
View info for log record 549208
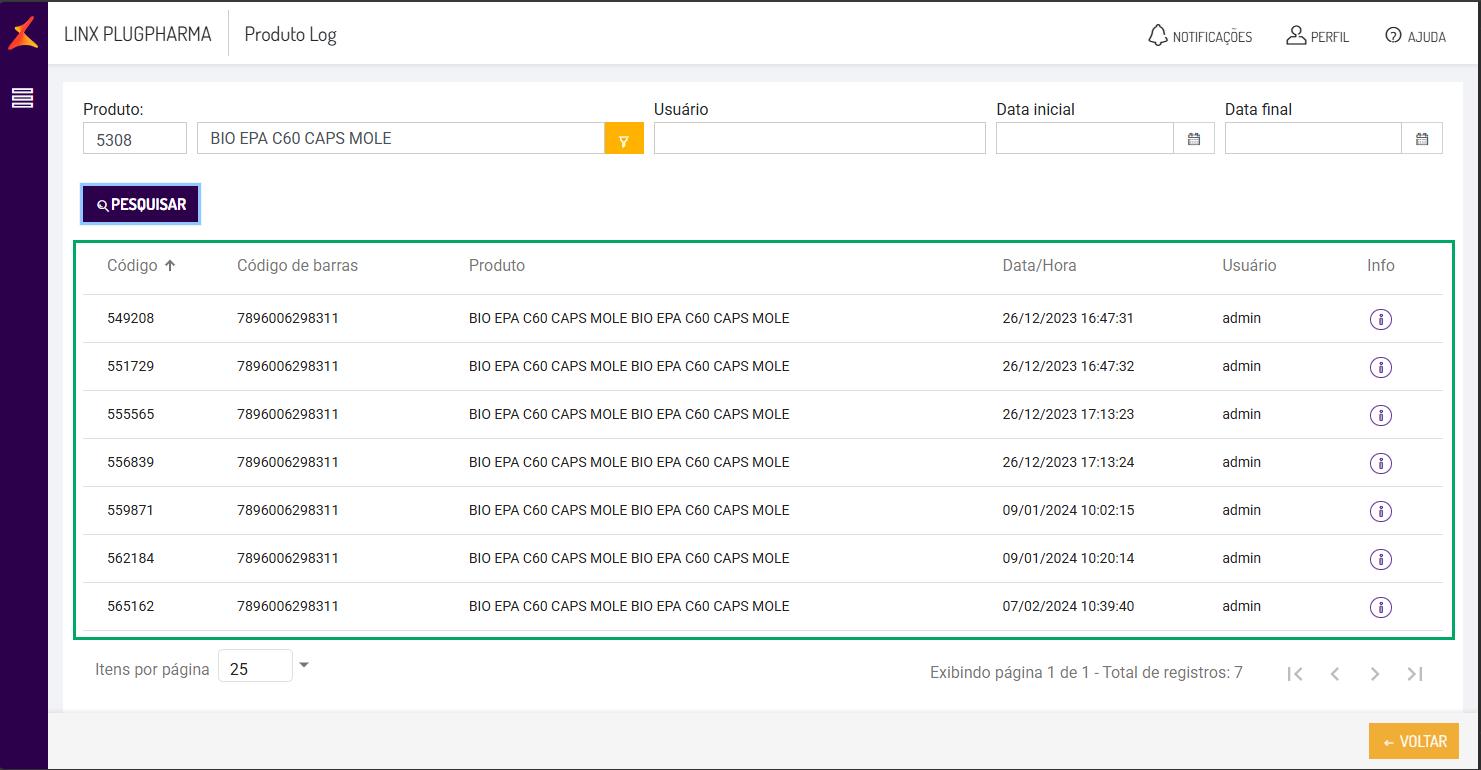click(x=1380, y=319)
